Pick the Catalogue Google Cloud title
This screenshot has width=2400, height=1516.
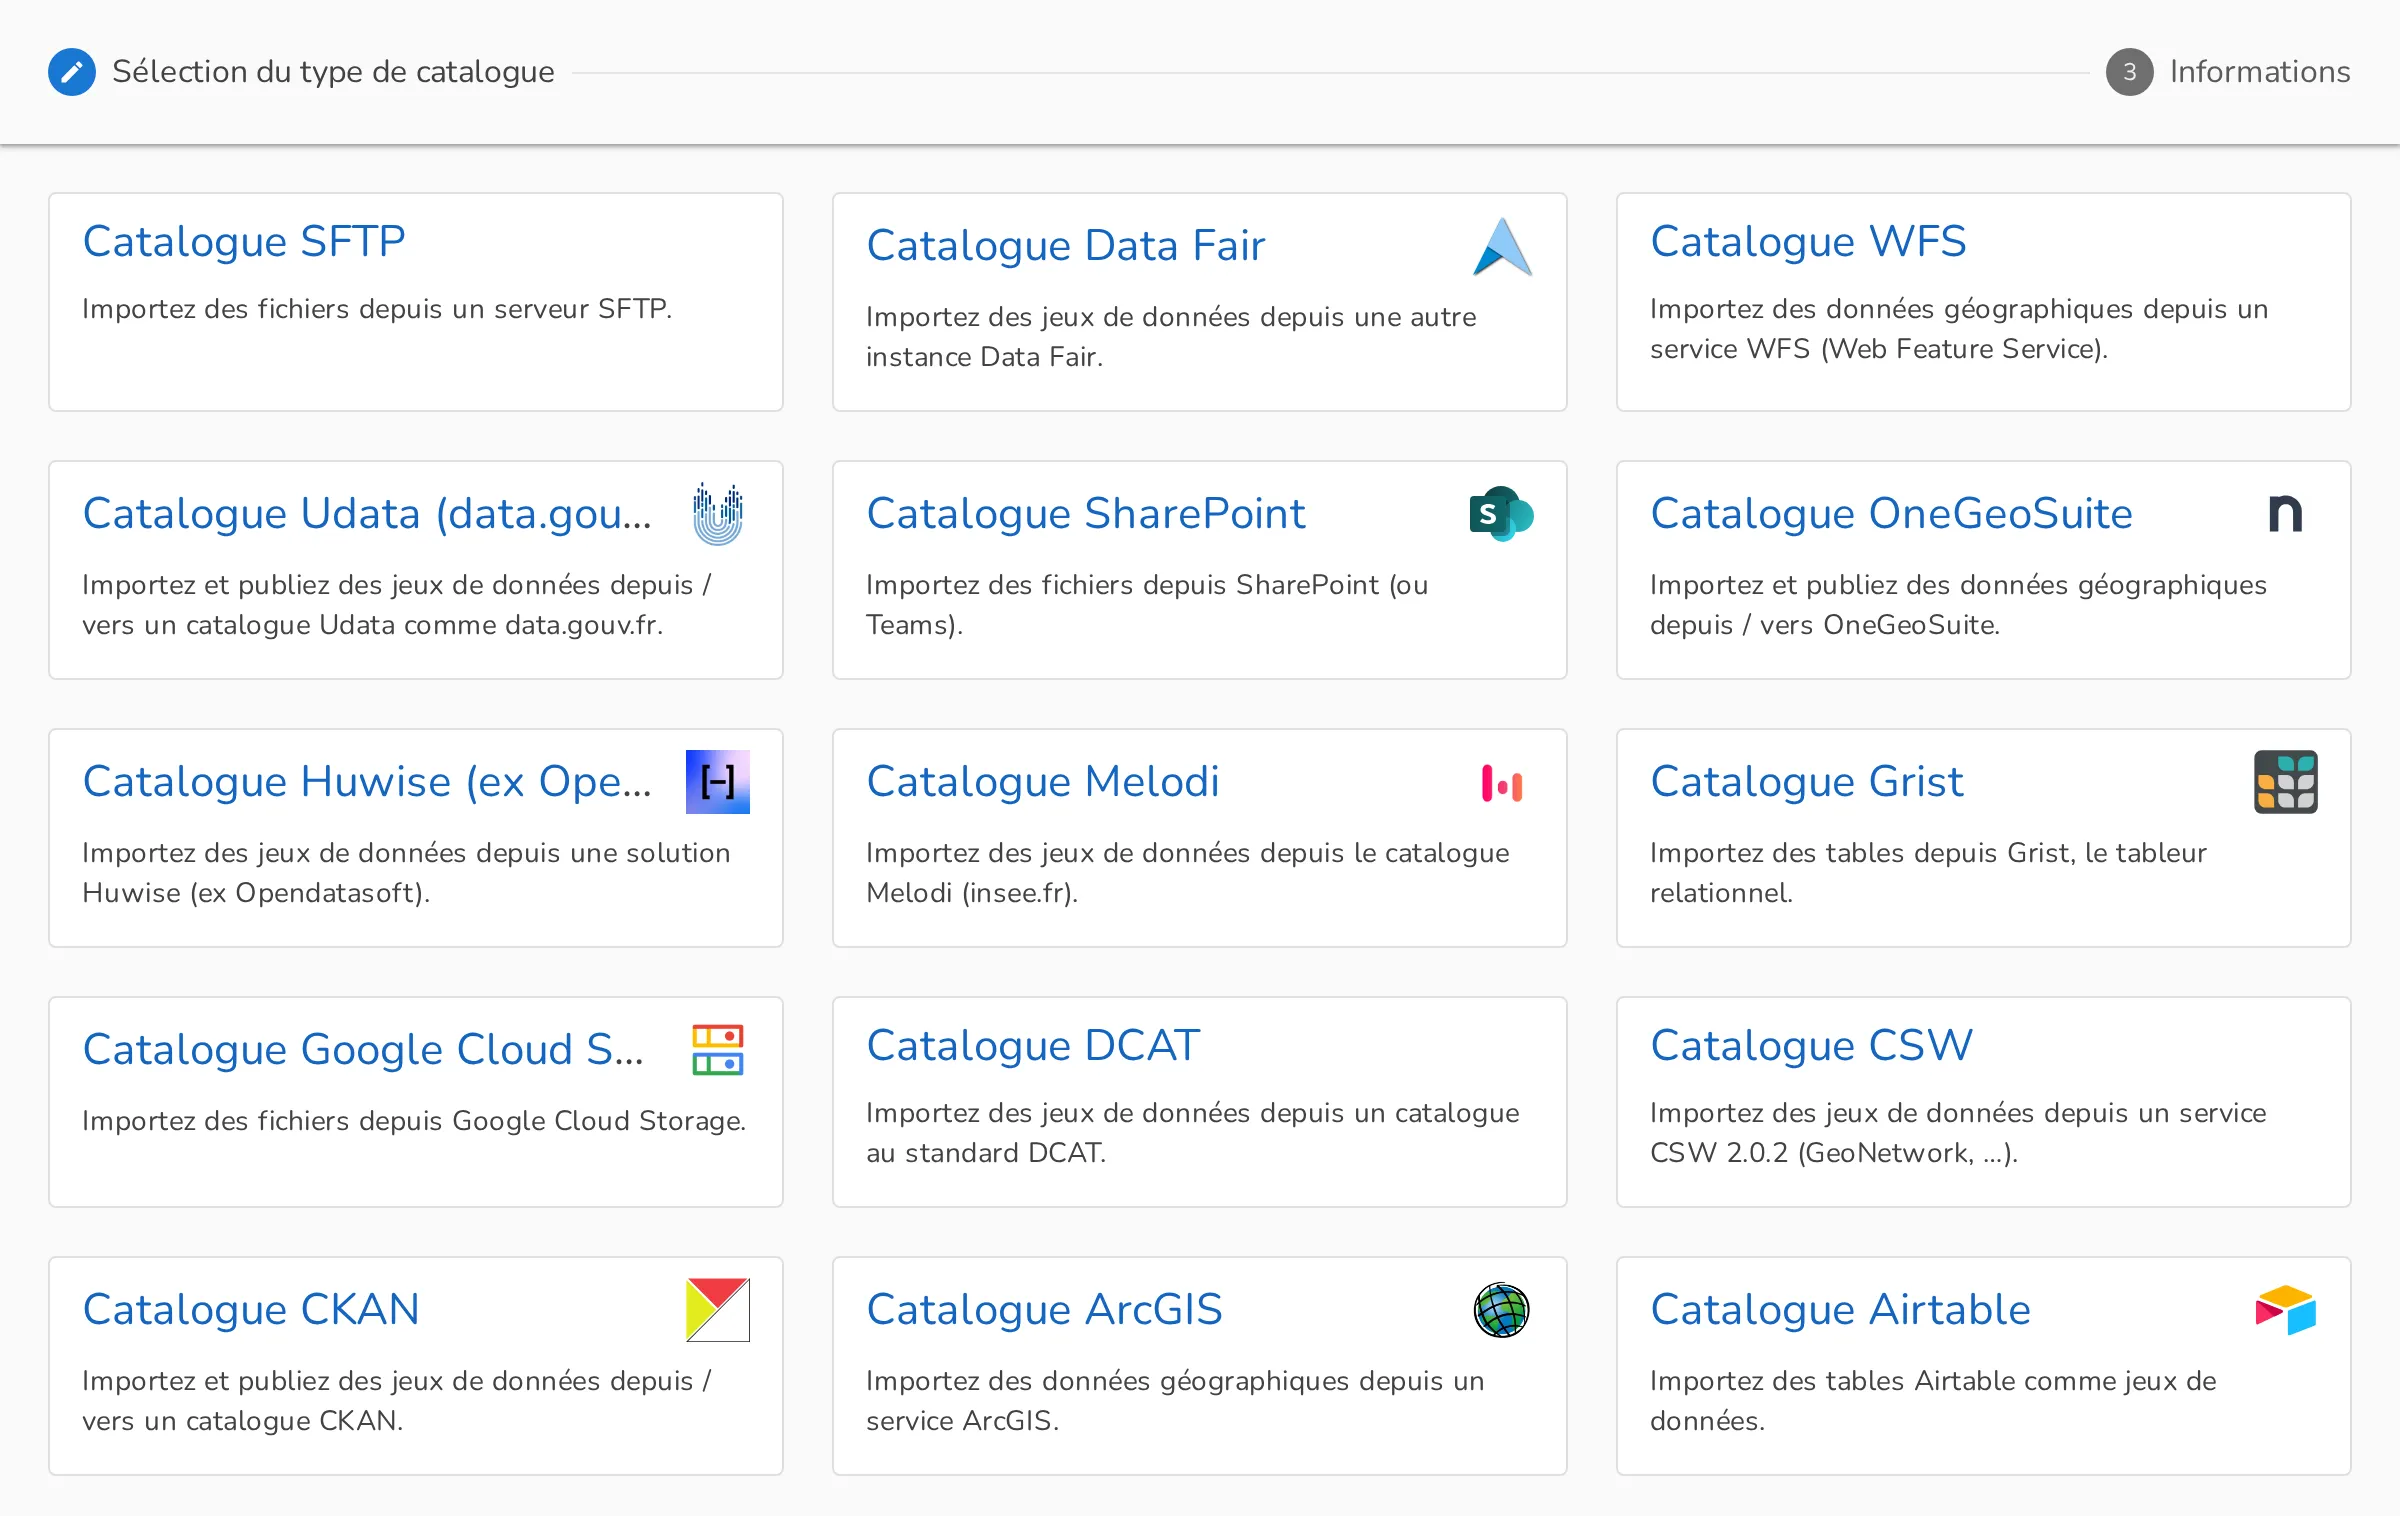point(363,1049)
